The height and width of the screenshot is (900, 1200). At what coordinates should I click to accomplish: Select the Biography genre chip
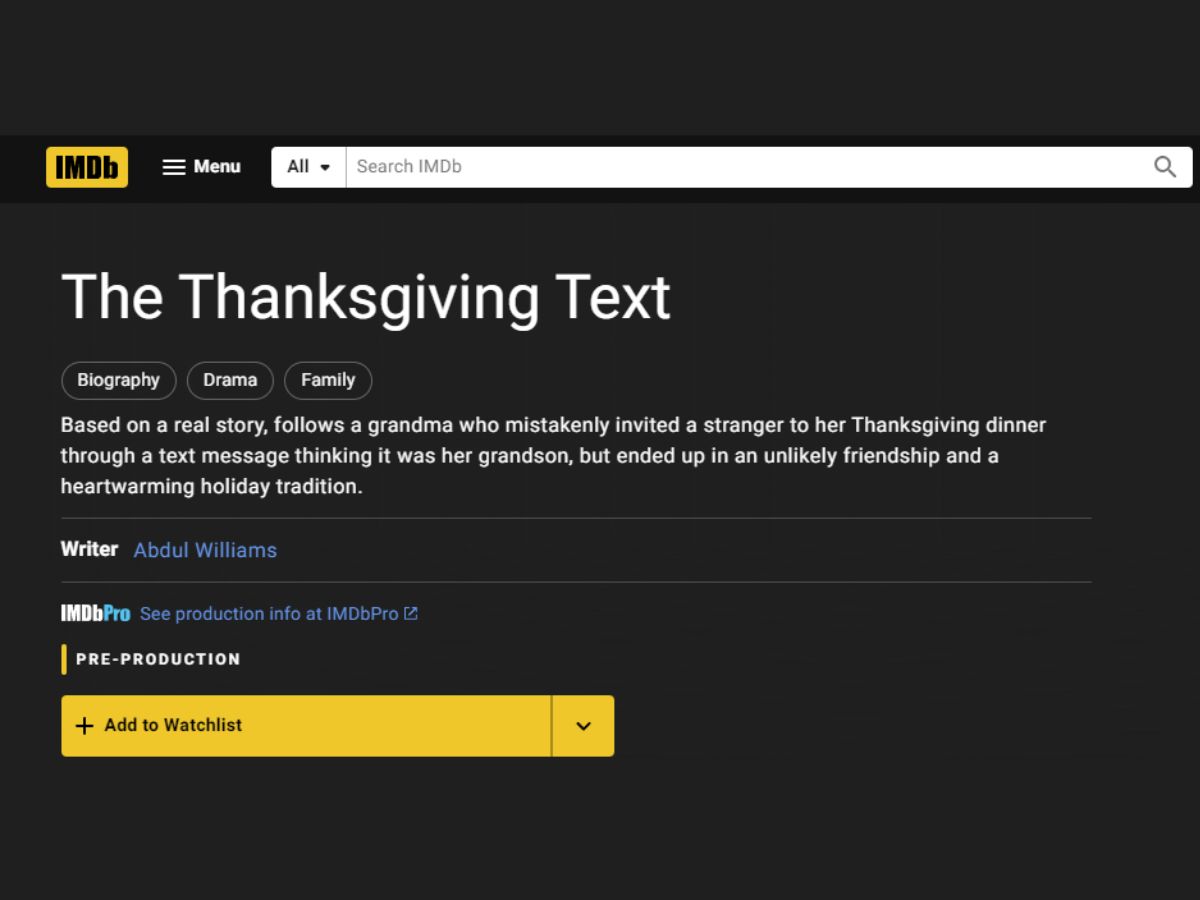click(x=119, y=380)
